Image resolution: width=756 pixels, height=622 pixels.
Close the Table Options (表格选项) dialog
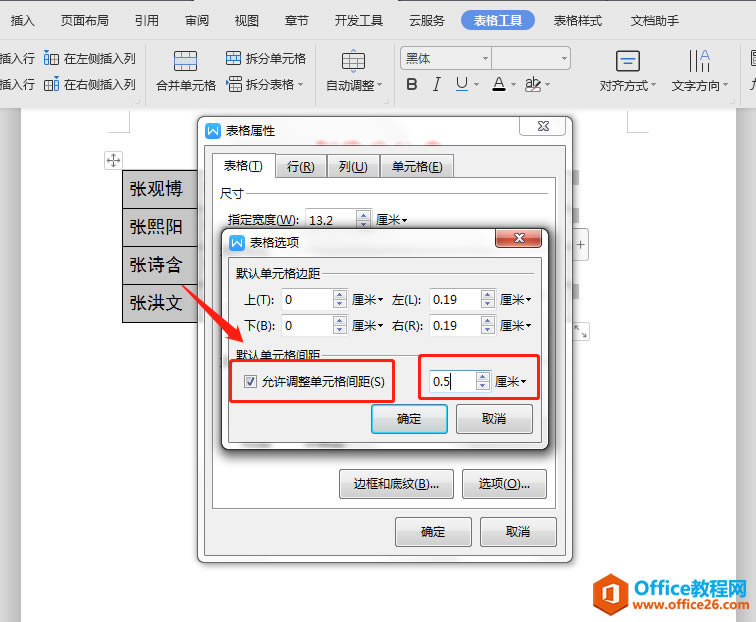[x=519, y=238]
